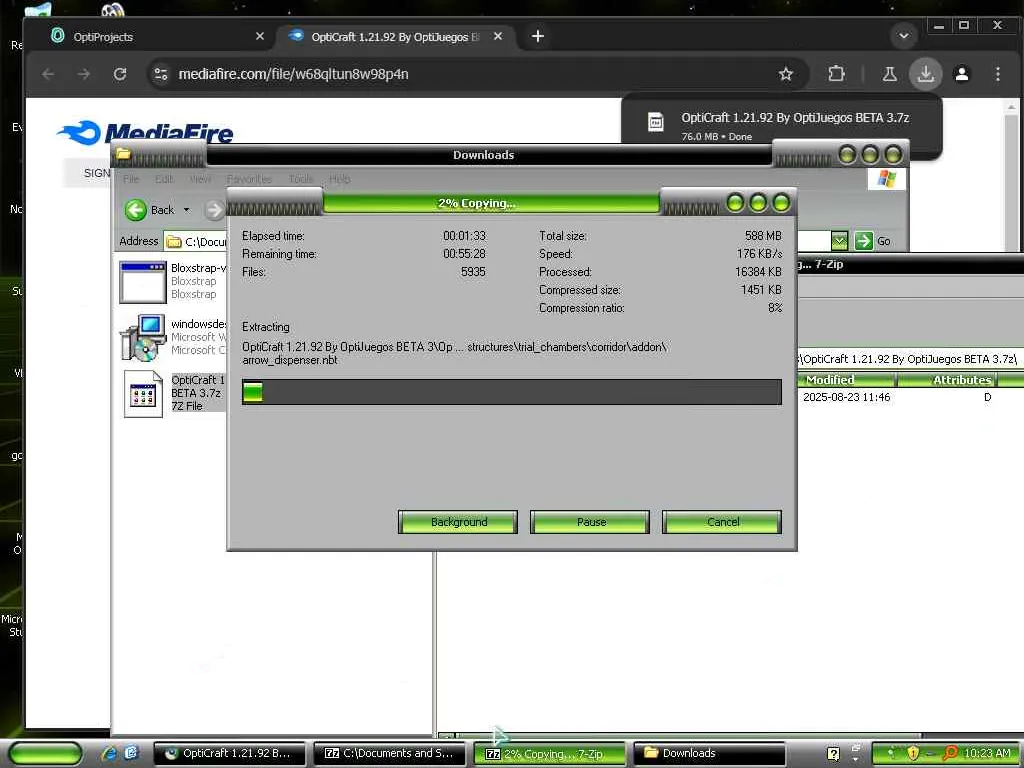Click the taskbar help question mark icon
Viewport: 1024px width, 768px height.
coord(833,754)
